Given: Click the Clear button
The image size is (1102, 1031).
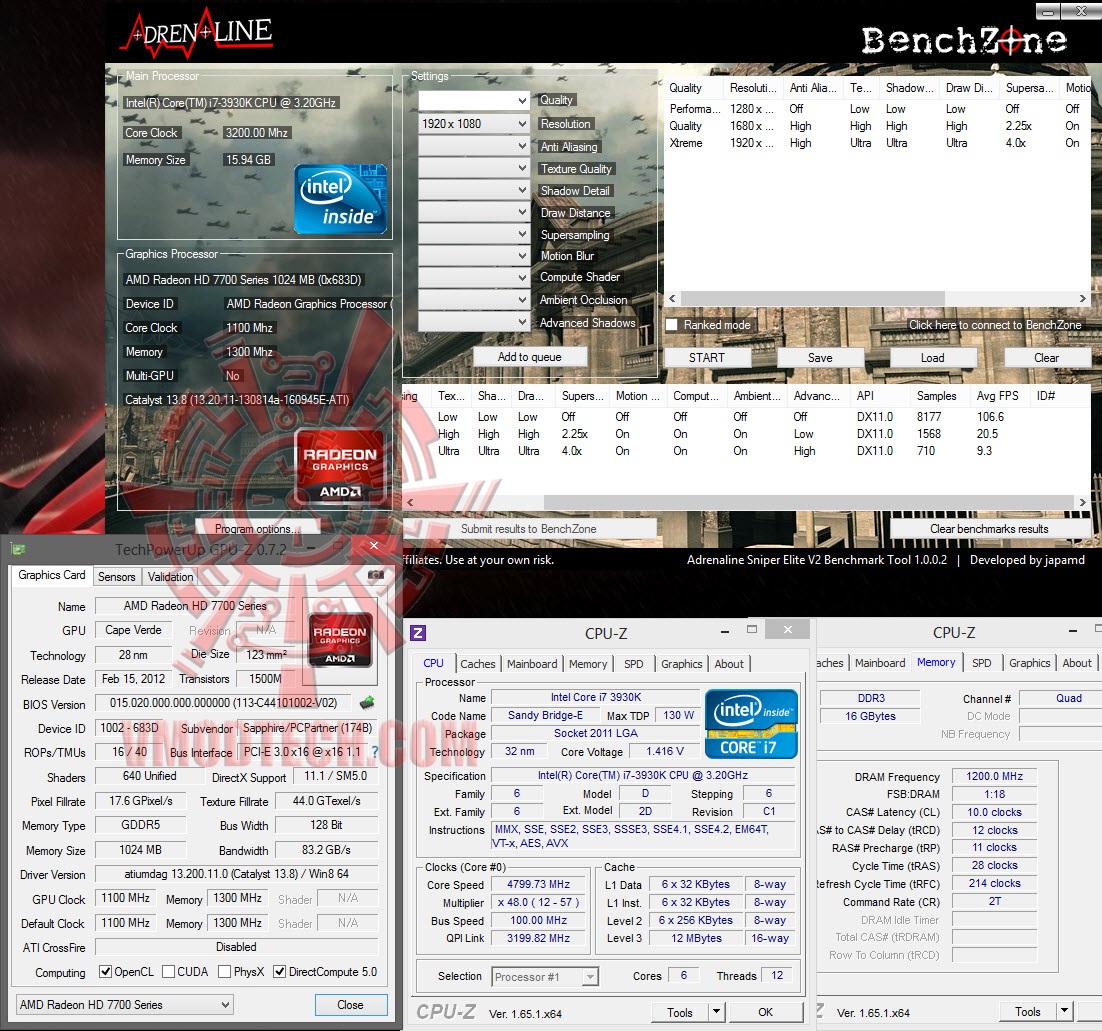Looking at the screenshot, I should coord(1046,358).
